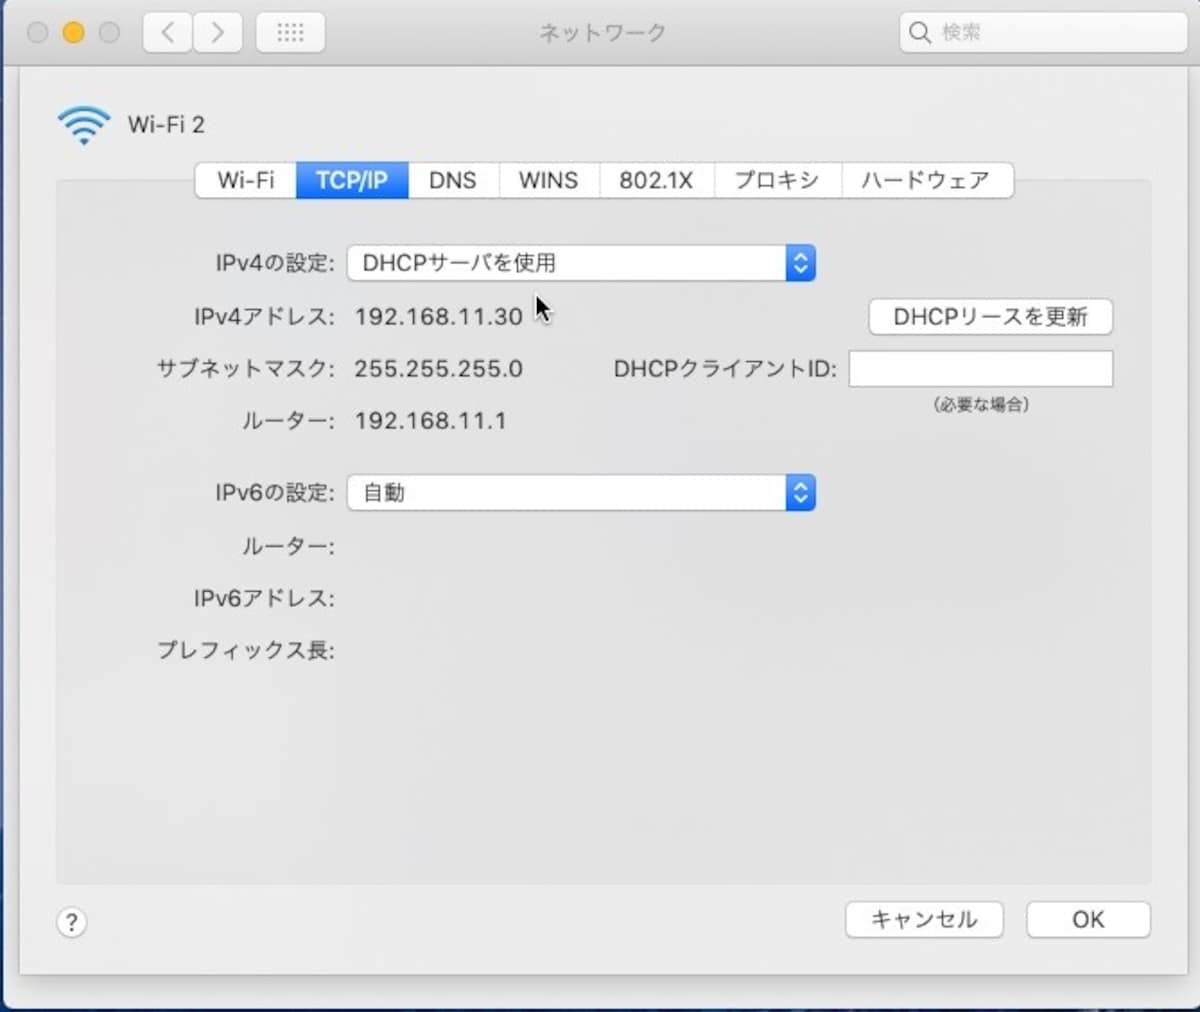Click router value 192.168.11.1

(x=430, y=421)
